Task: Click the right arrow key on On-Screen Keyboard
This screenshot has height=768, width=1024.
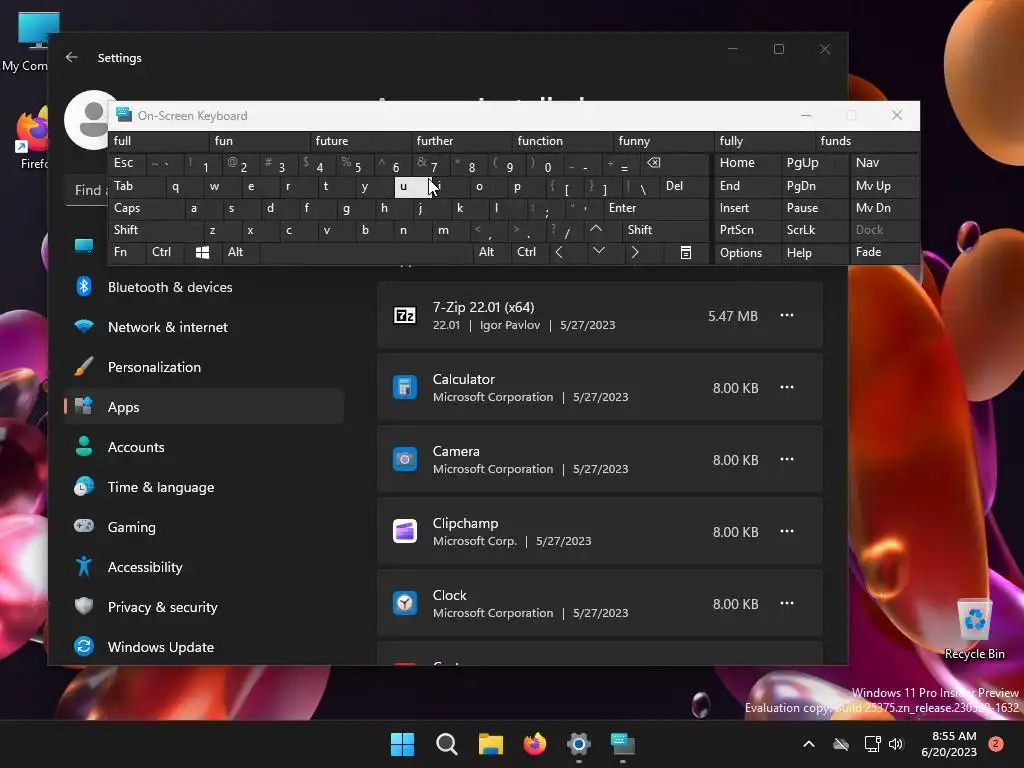Action: pos(635,253)
